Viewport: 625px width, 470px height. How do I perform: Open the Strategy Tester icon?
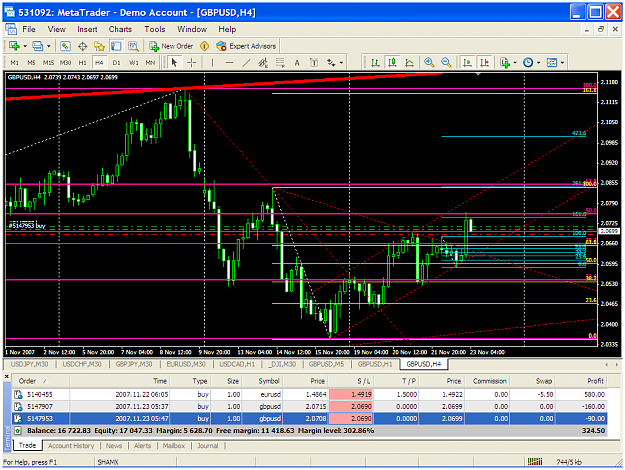[133, 46]
